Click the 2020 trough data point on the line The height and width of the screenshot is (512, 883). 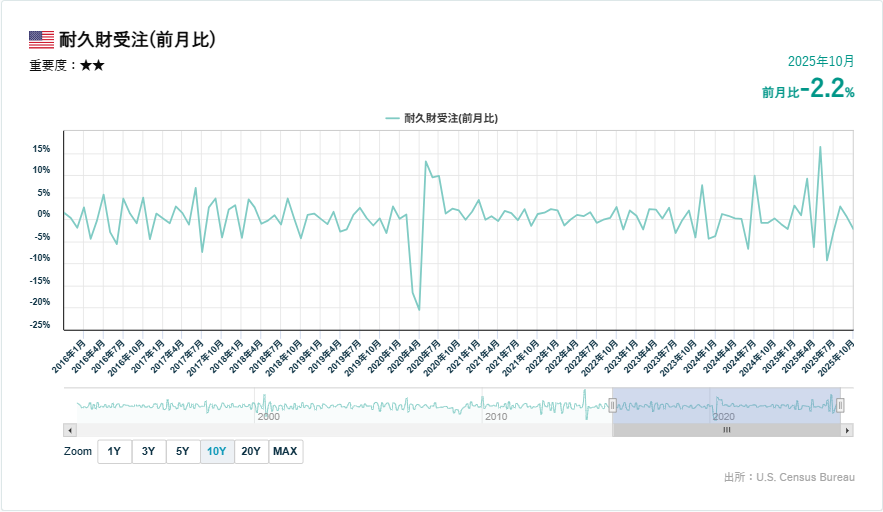pyautogui.click(x=419, y=310)
